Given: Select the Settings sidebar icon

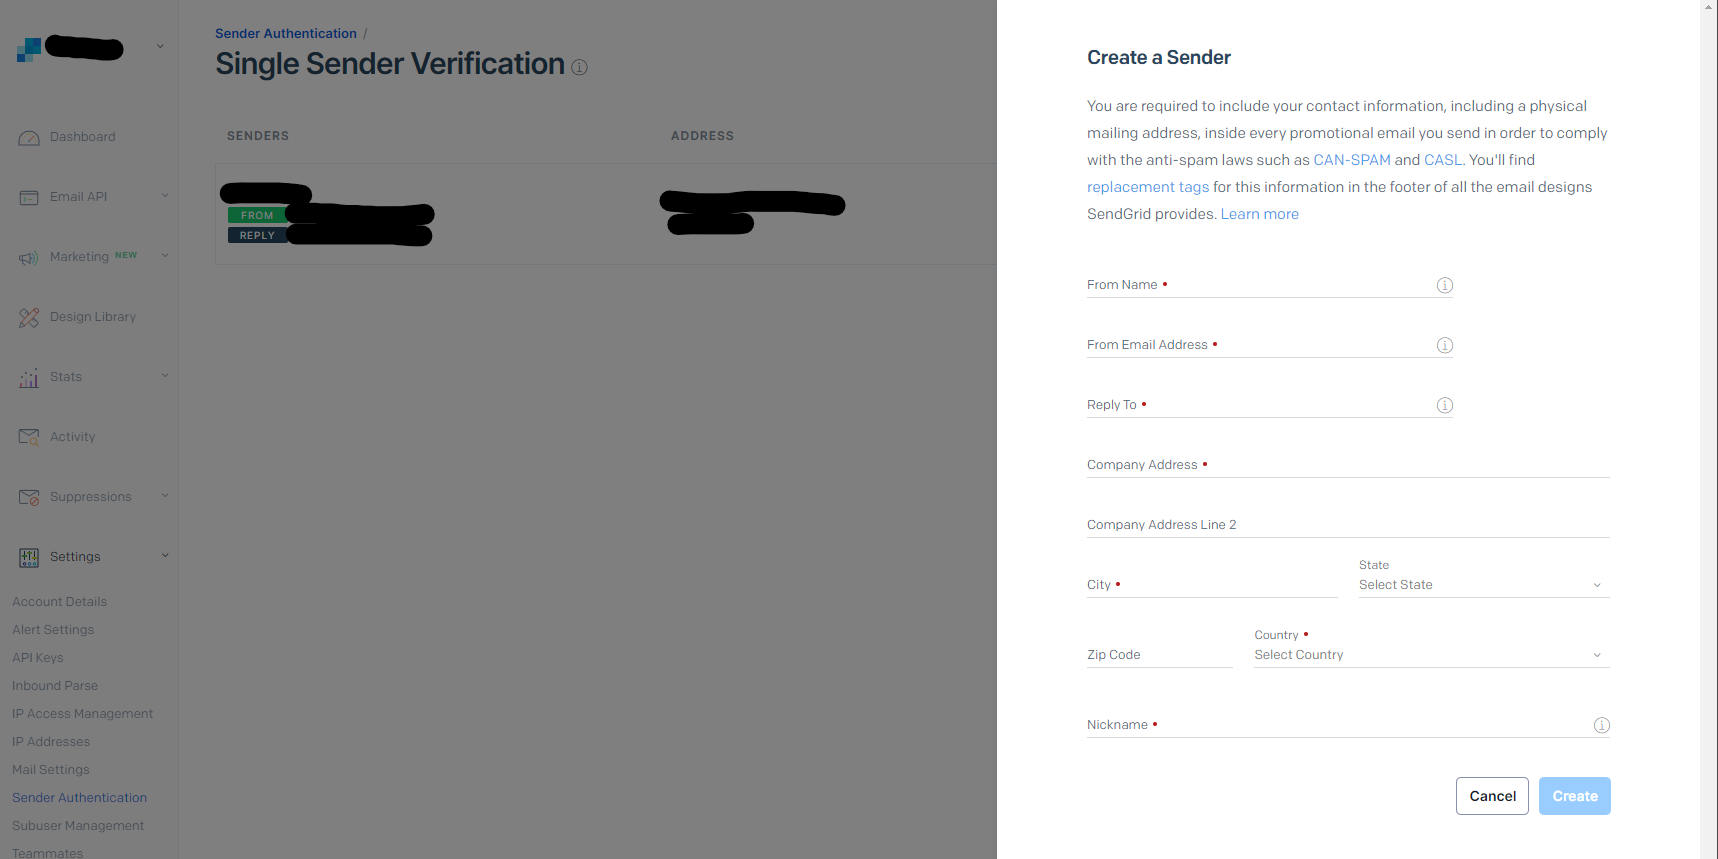Looking at the screenshot, I should point(29,557).
